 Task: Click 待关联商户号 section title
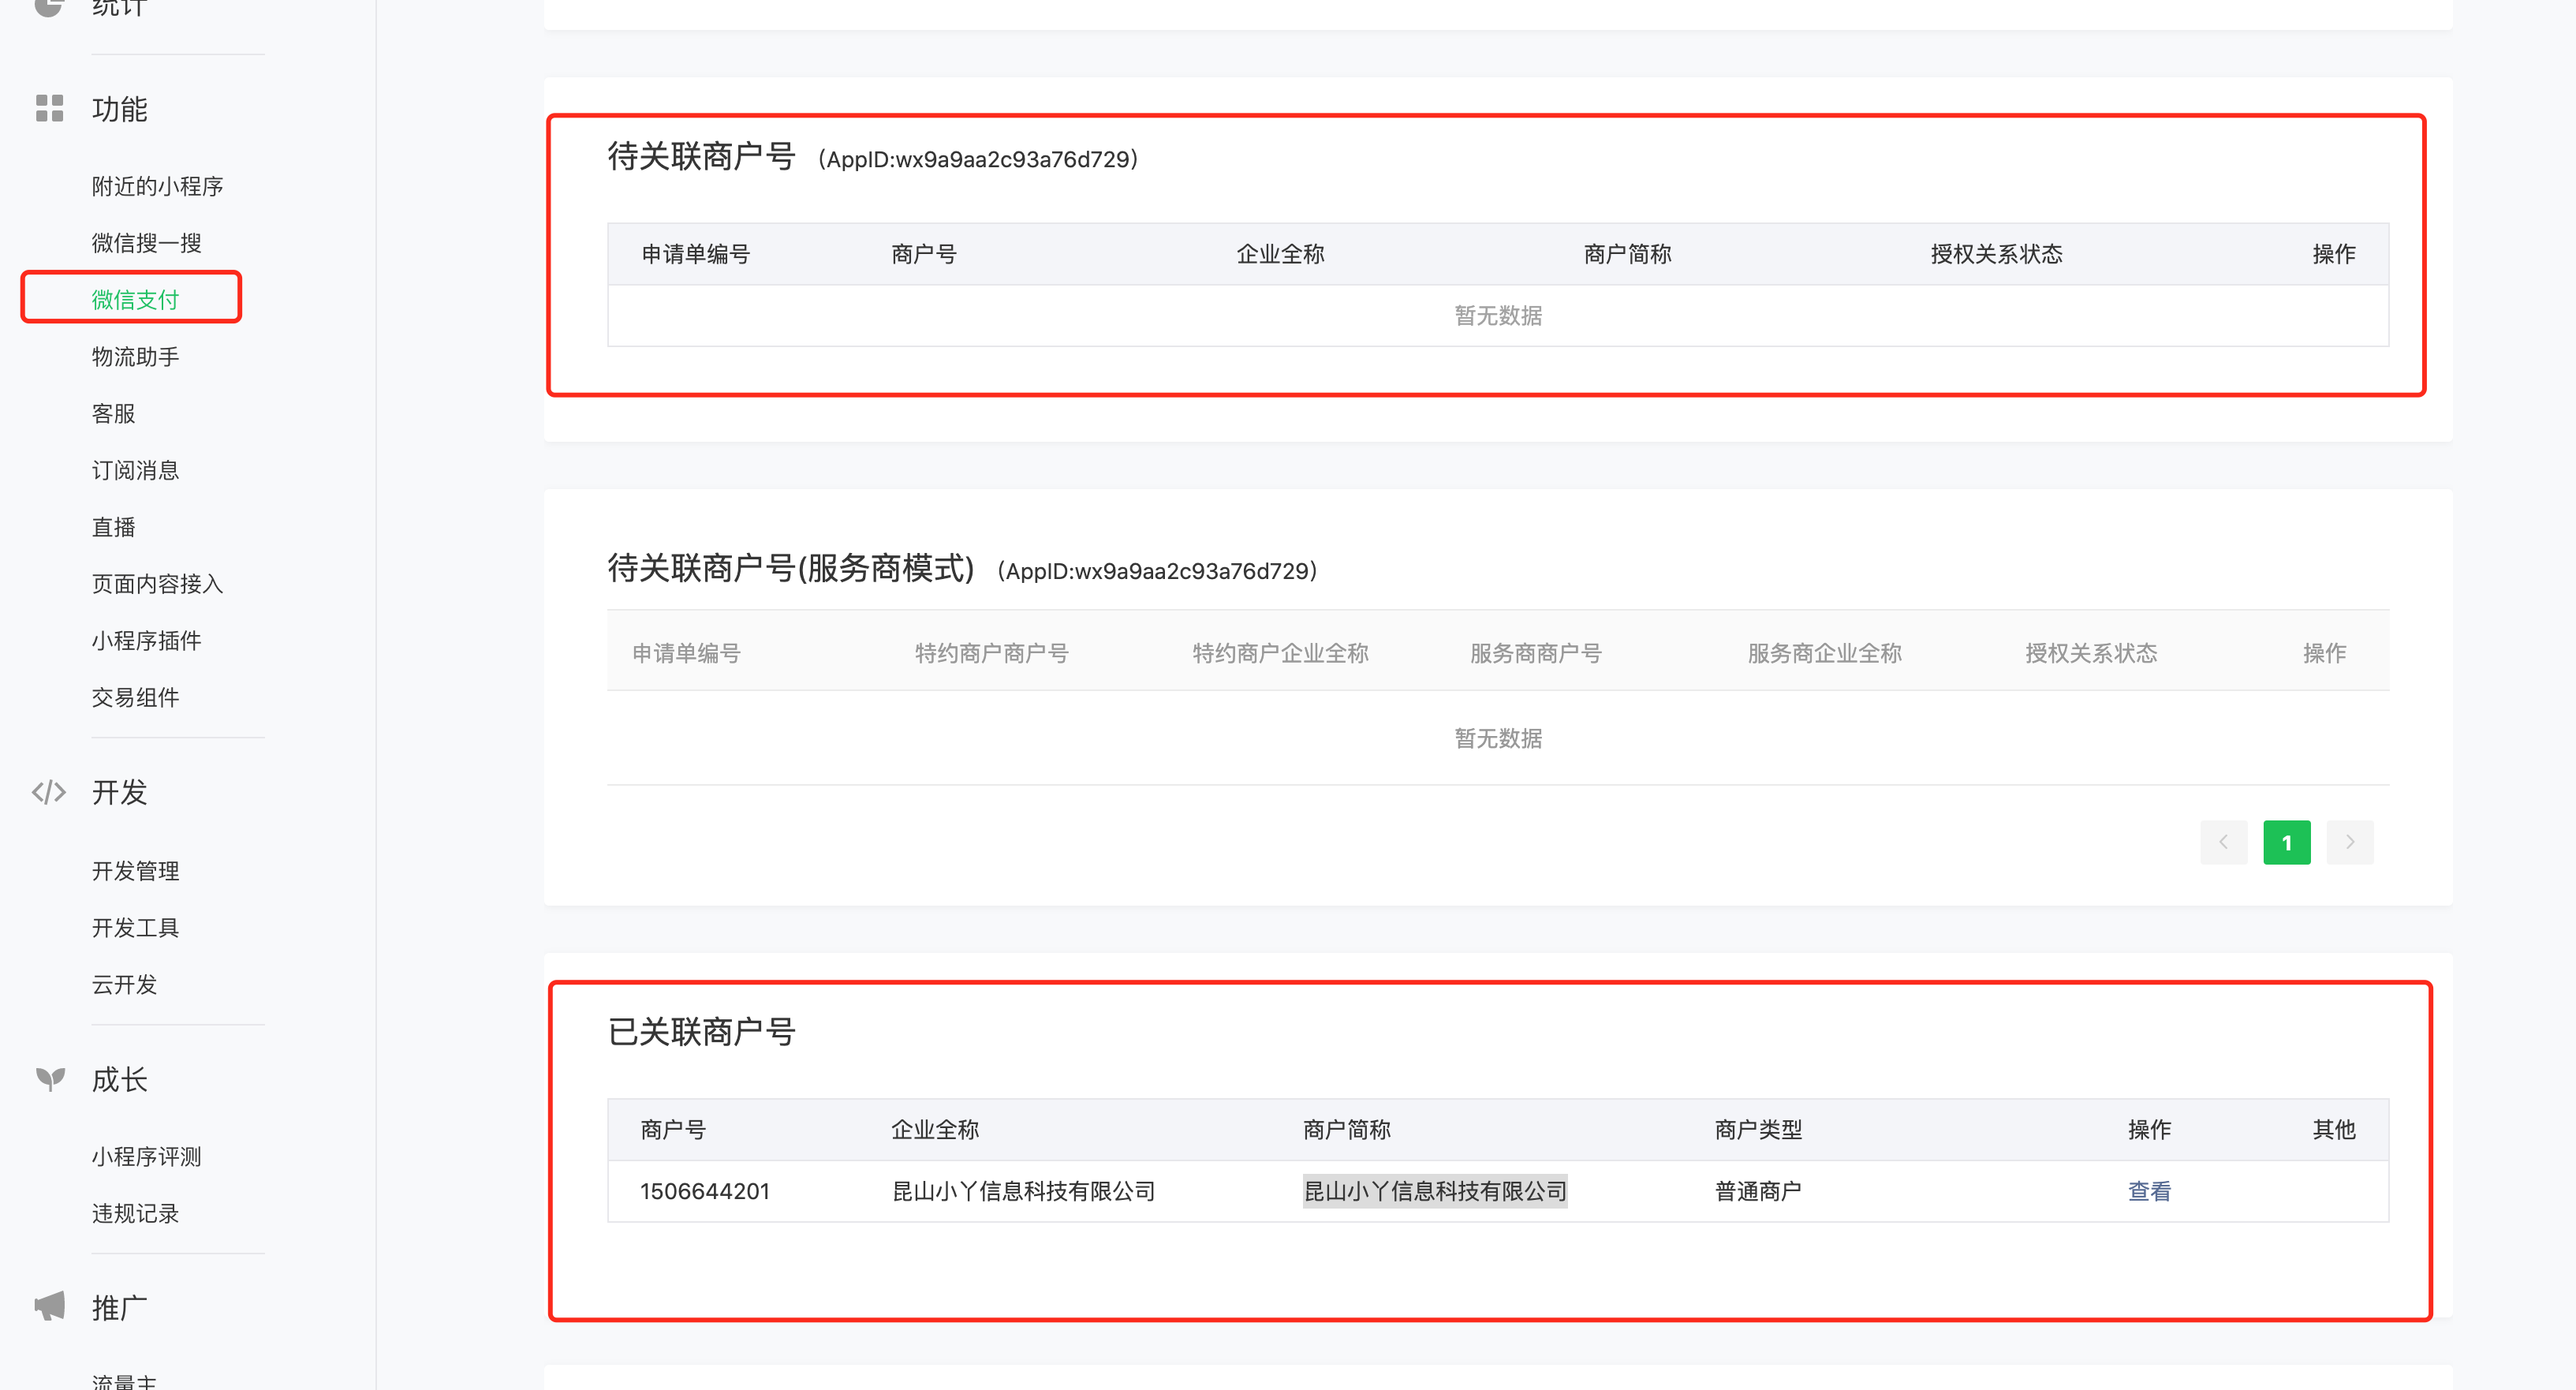[701, 156]
